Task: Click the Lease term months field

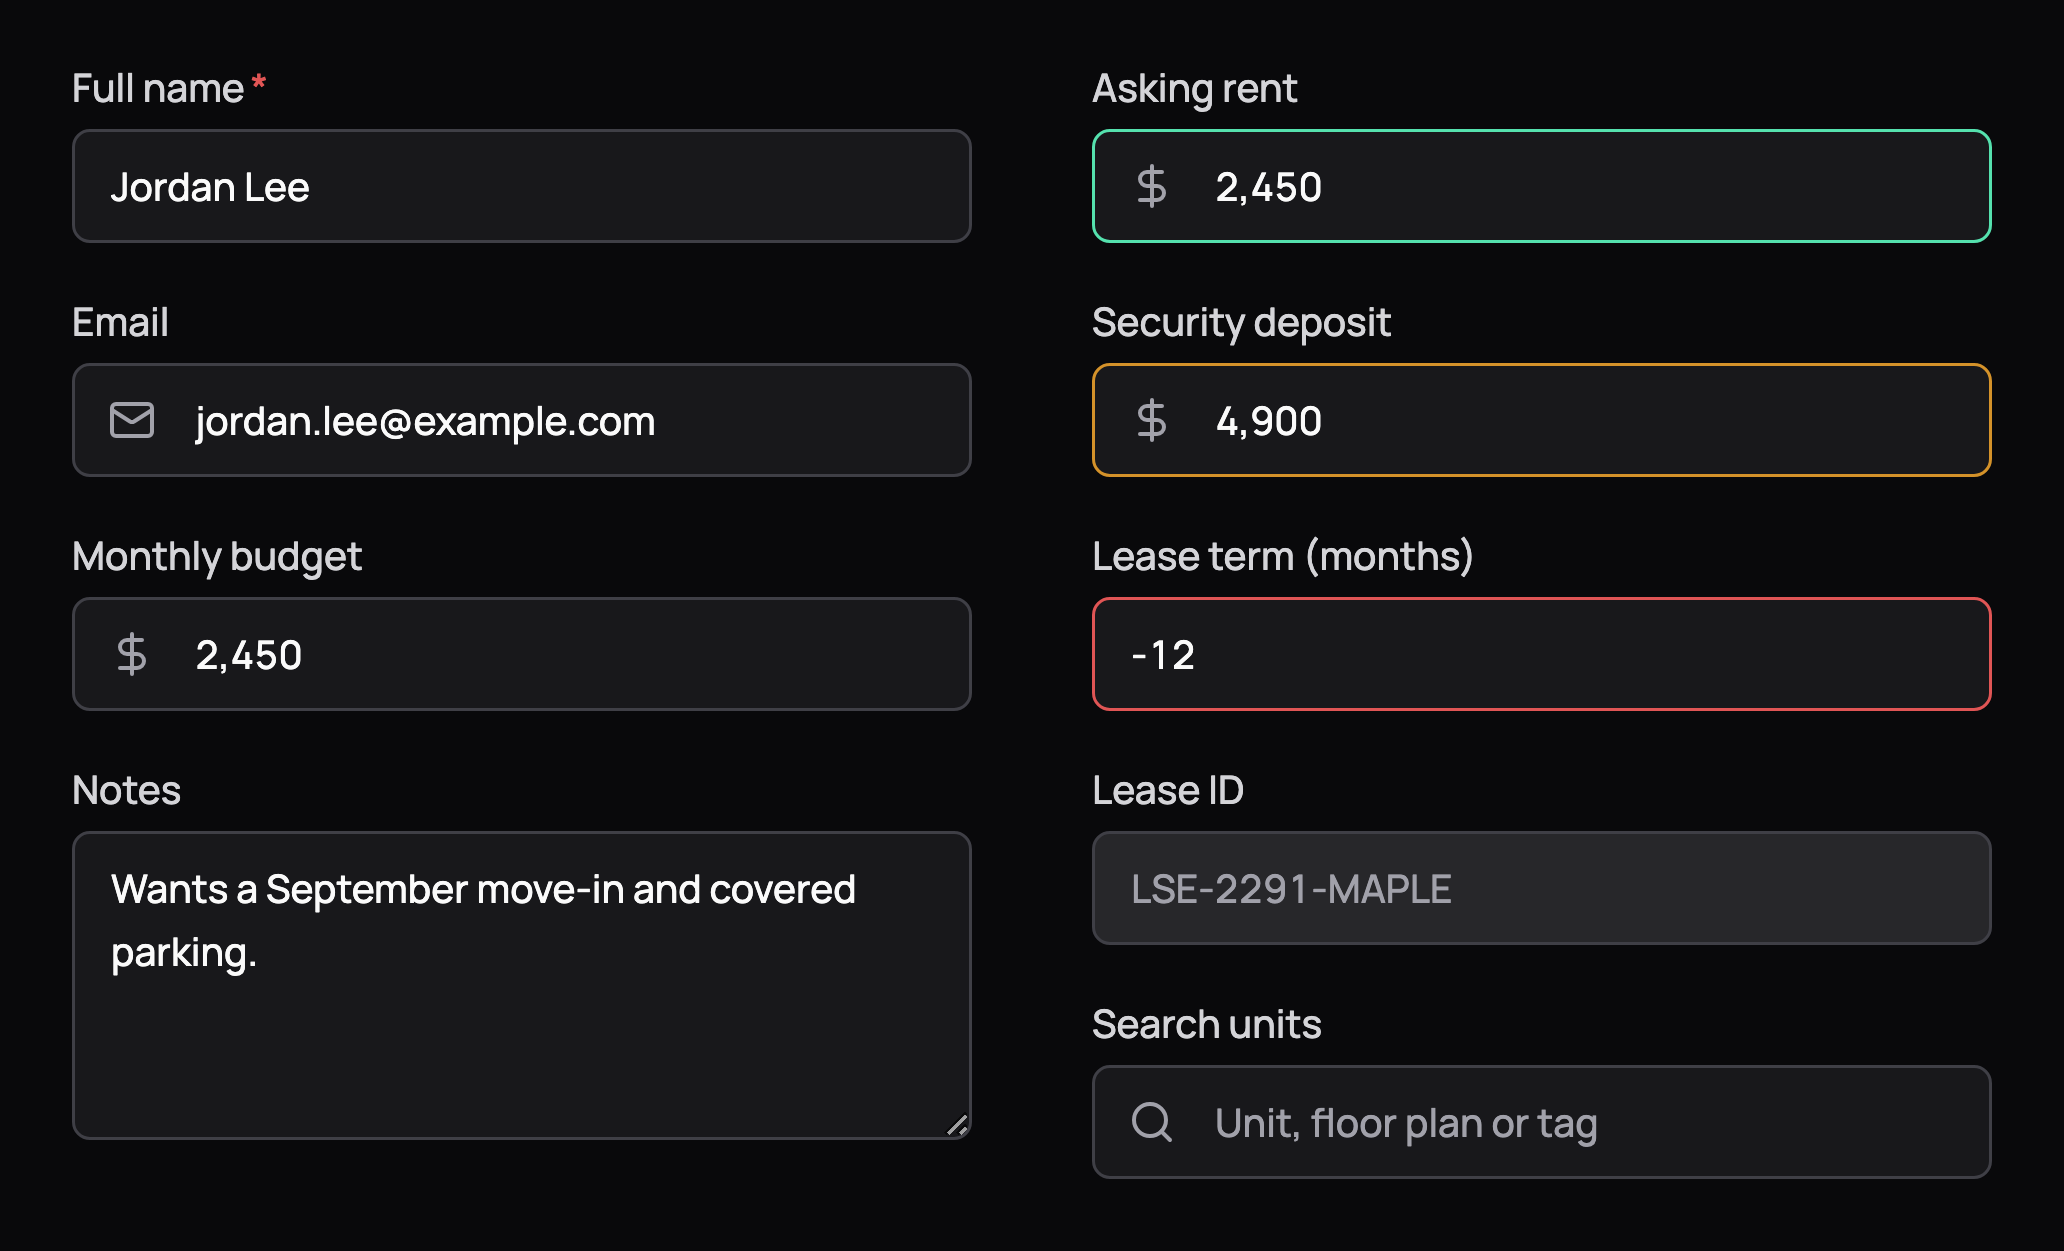Action: click(1541, 654)
